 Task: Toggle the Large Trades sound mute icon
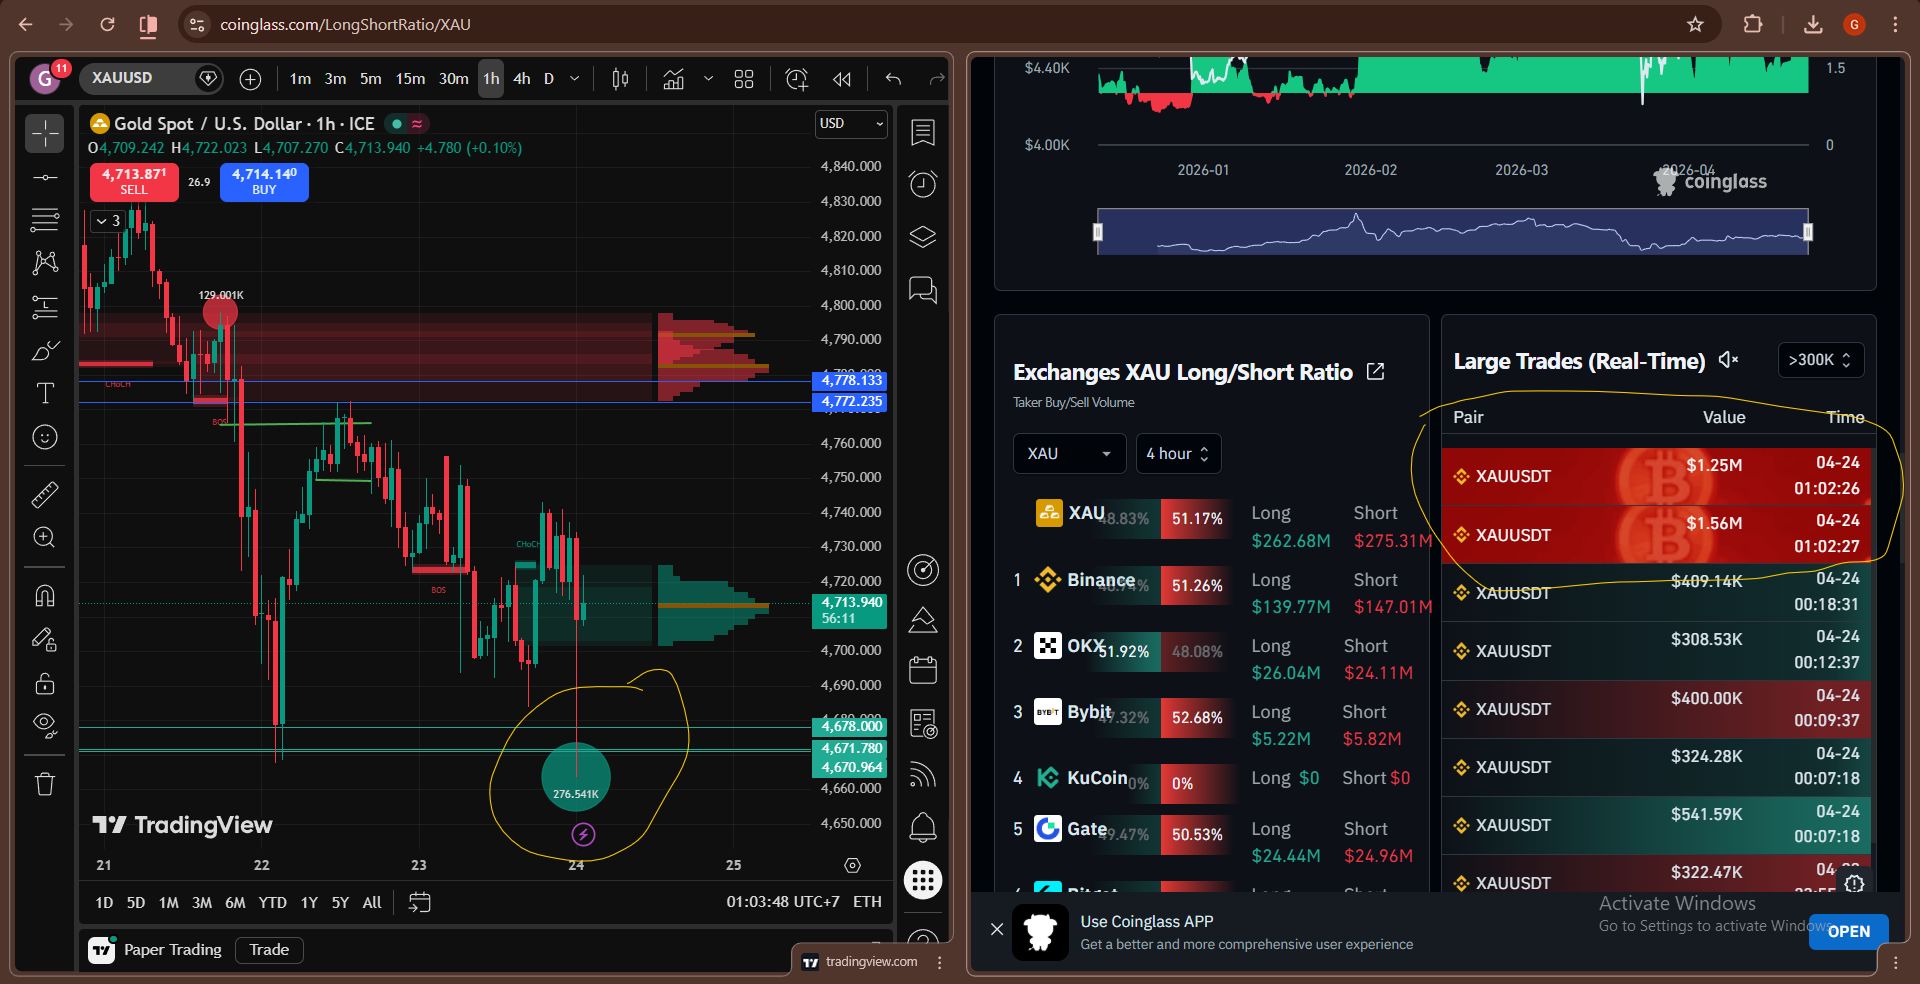click(1728, 360)
